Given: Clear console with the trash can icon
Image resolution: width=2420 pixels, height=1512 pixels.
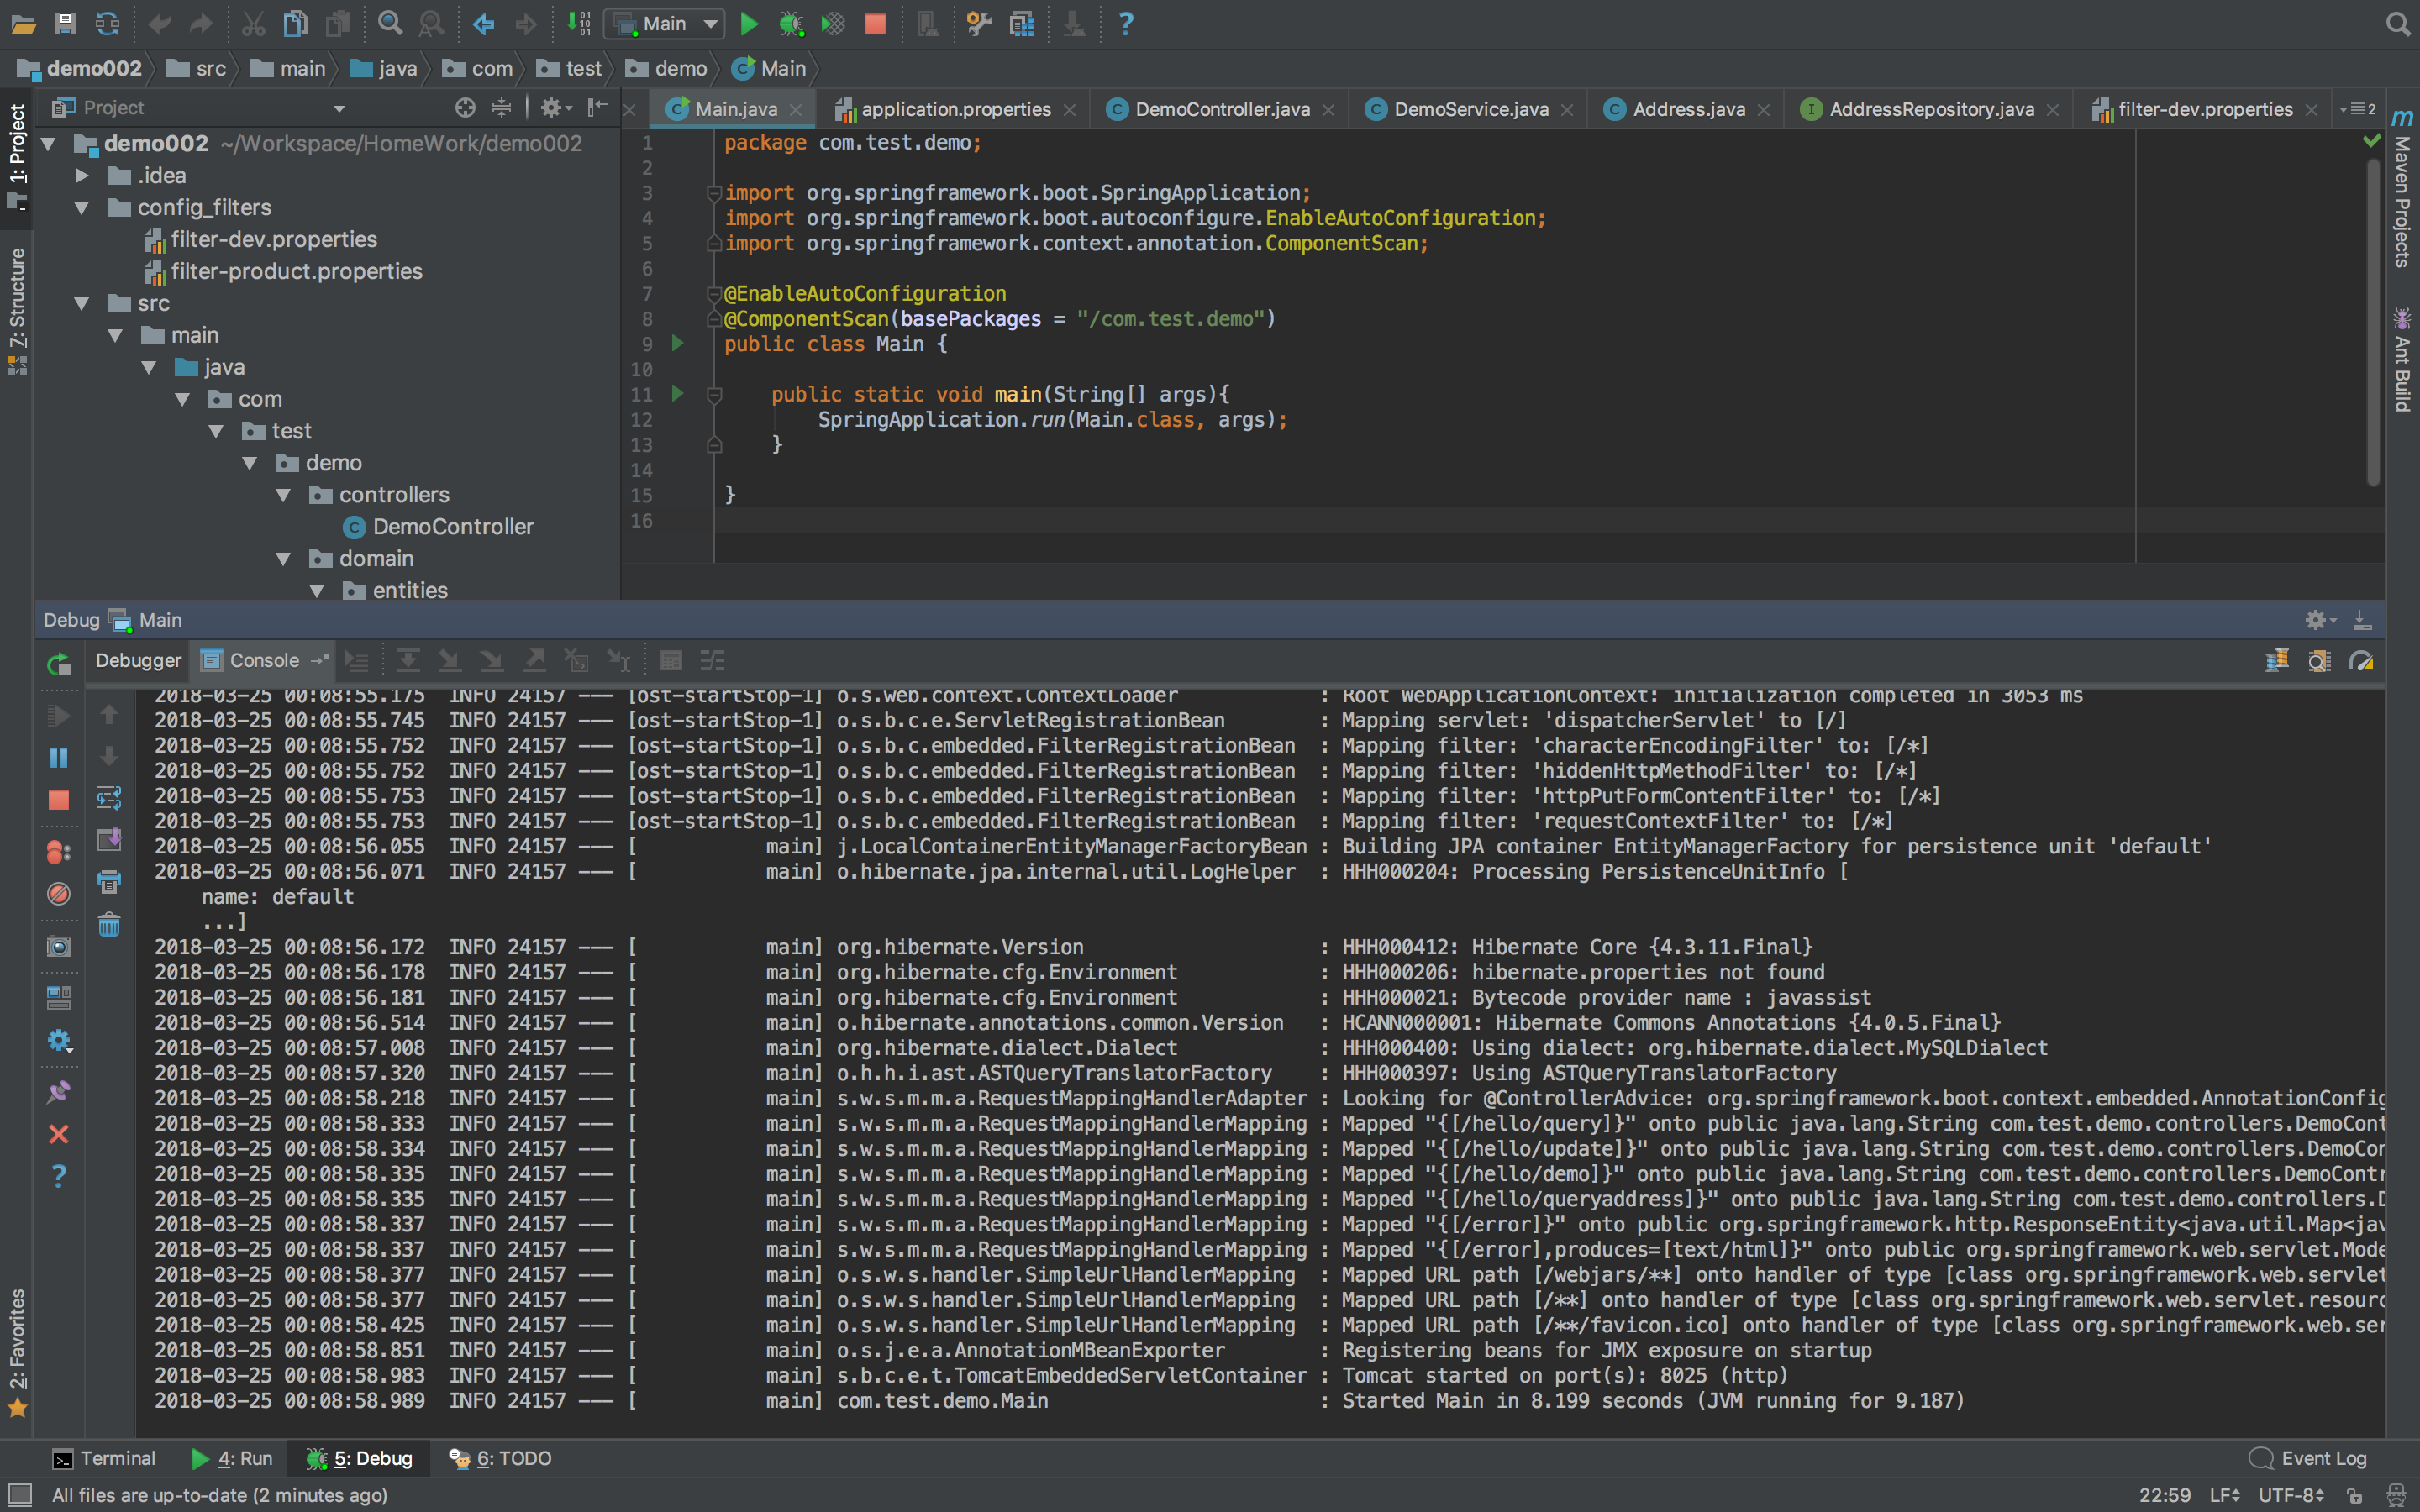Looking at the screenshot, I should 109,925.
